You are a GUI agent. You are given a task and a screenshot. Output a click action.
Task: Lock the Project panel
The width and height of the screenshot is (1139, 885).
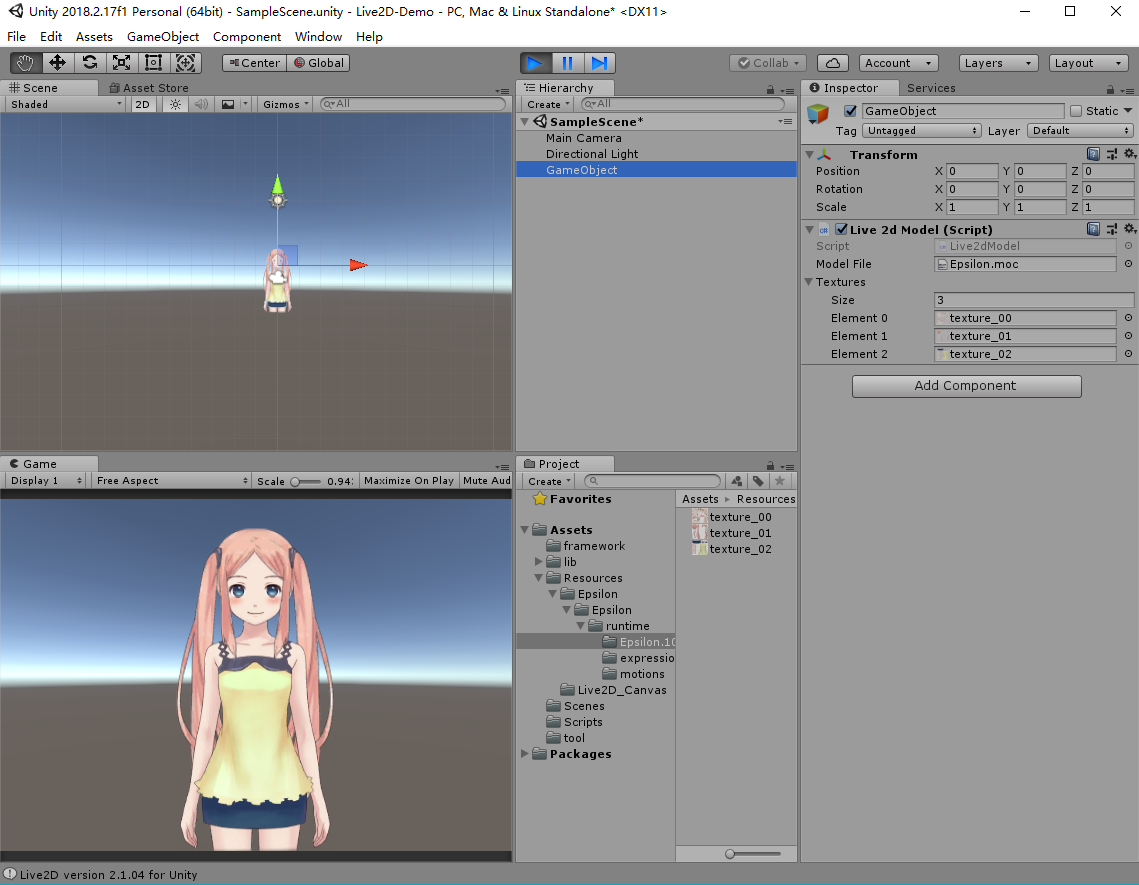(770, 465)
